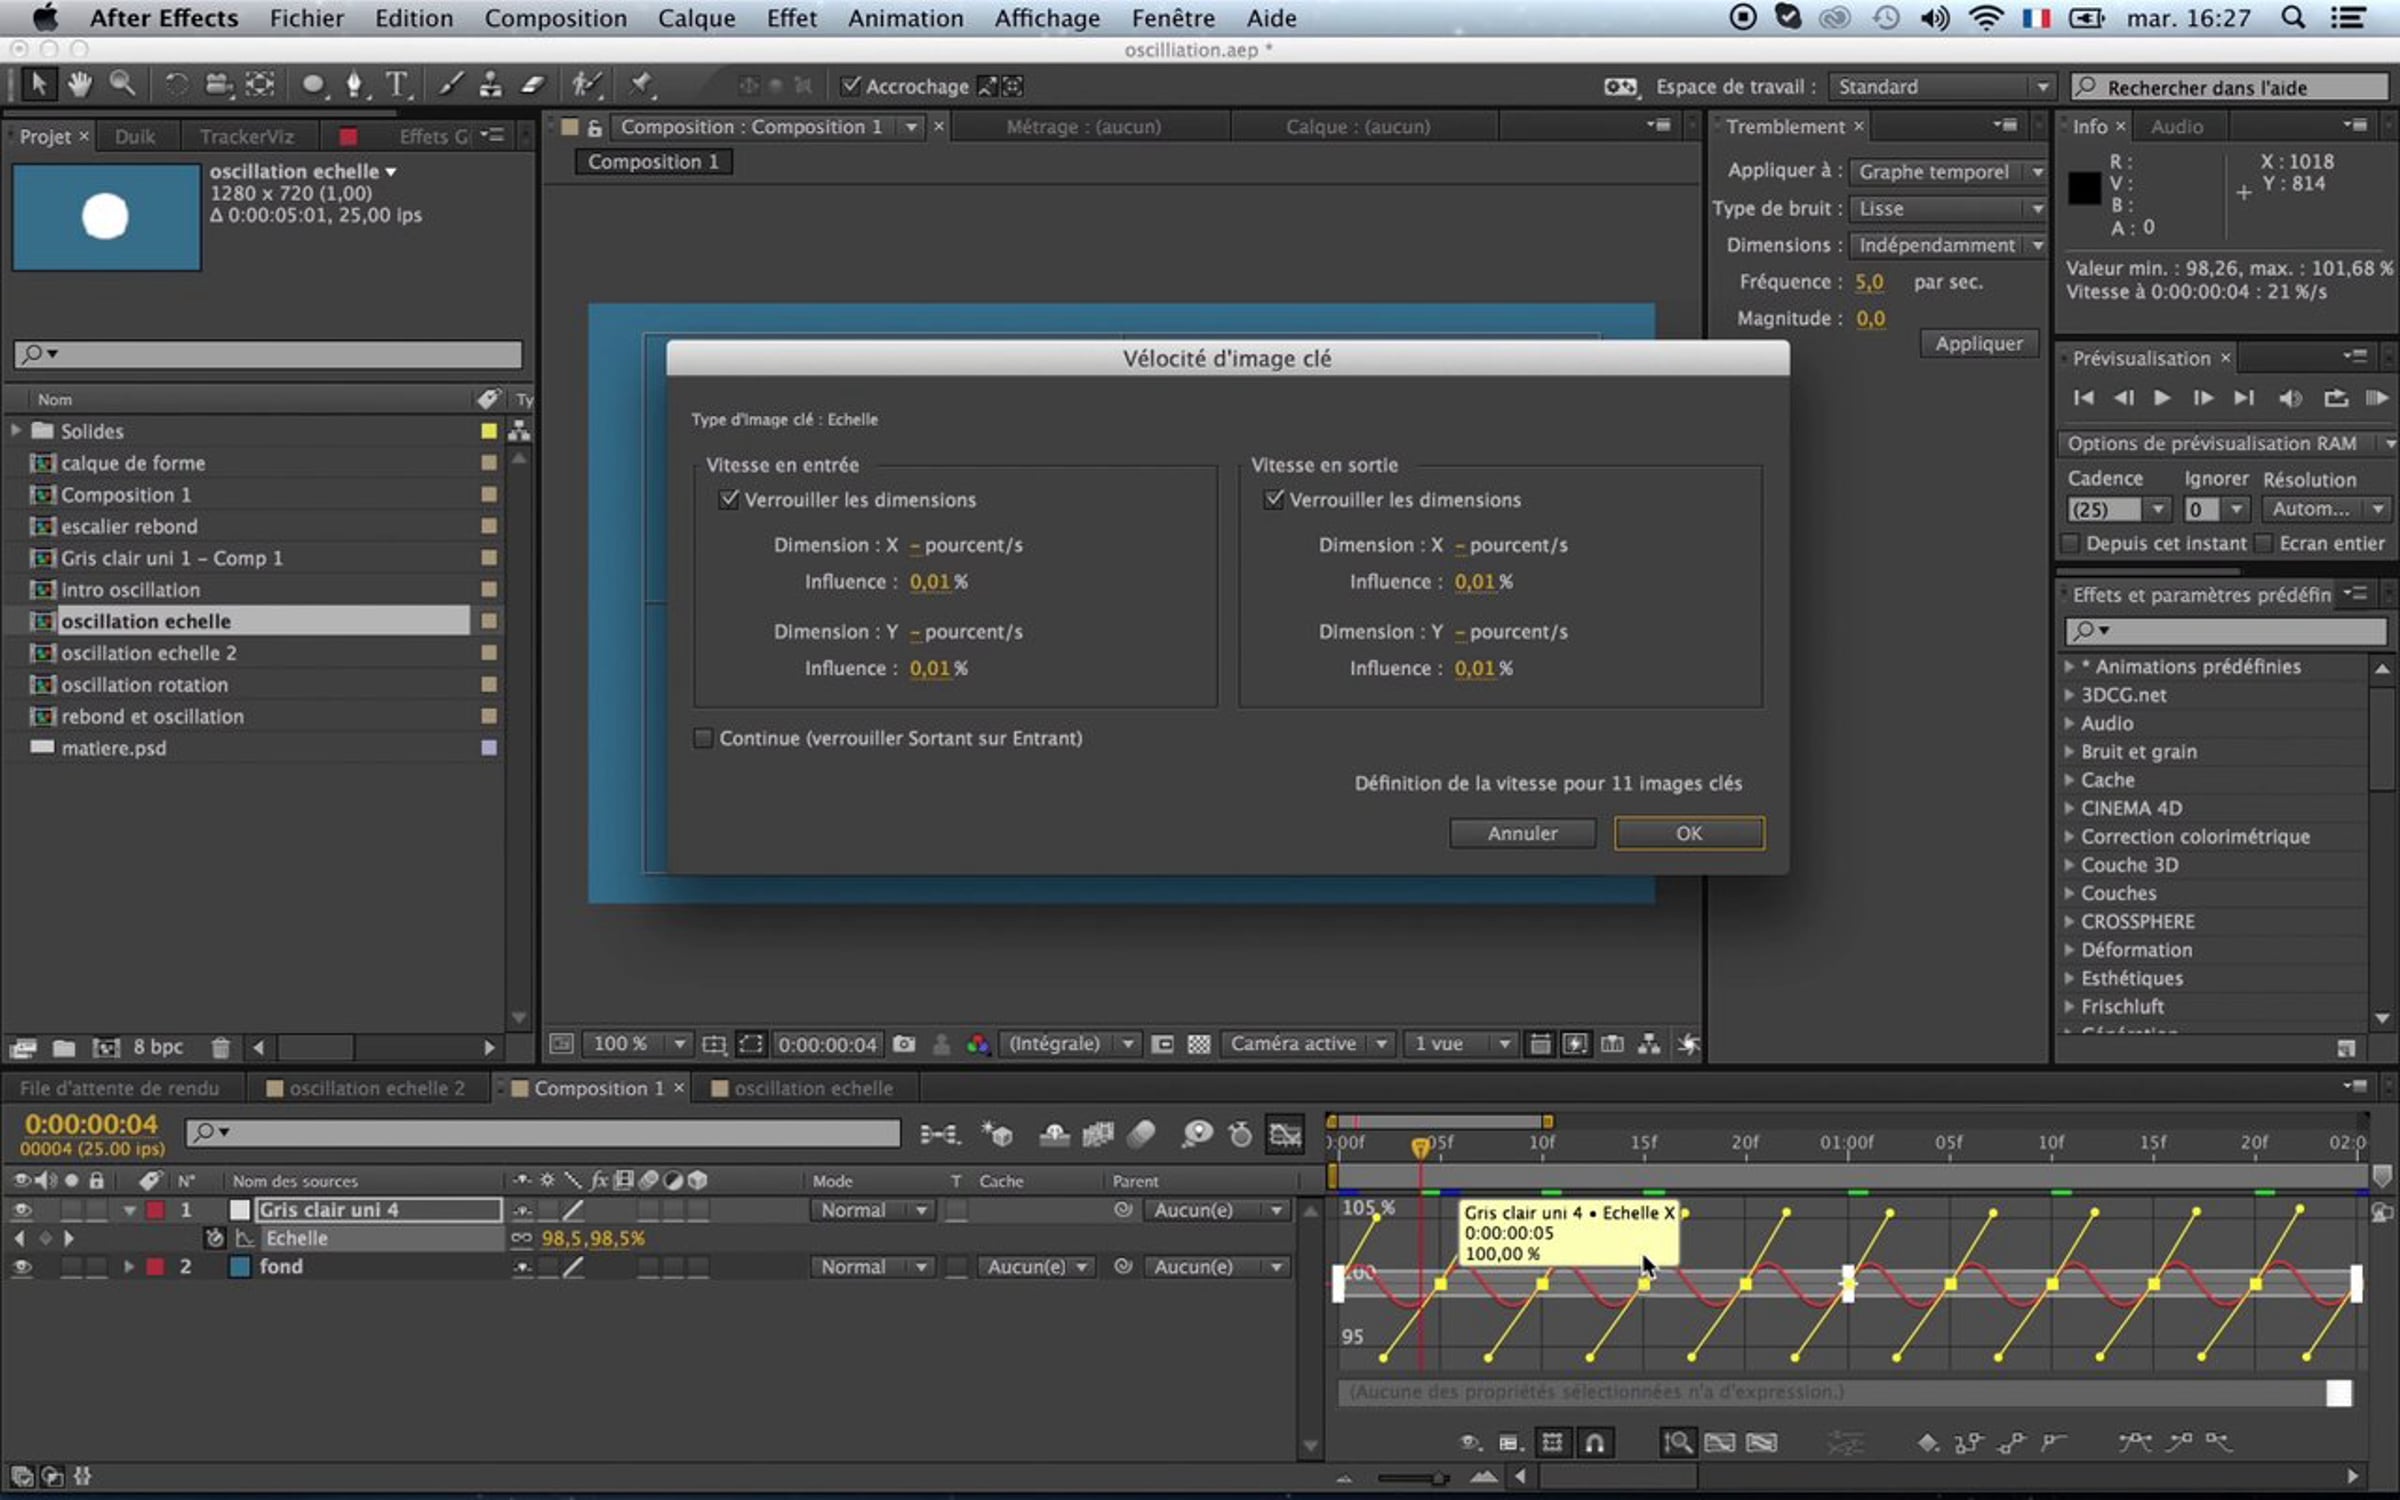Toggle the Accrochage checkbox in toolbar
2400x1500 pixels.
tap(850, 86)
